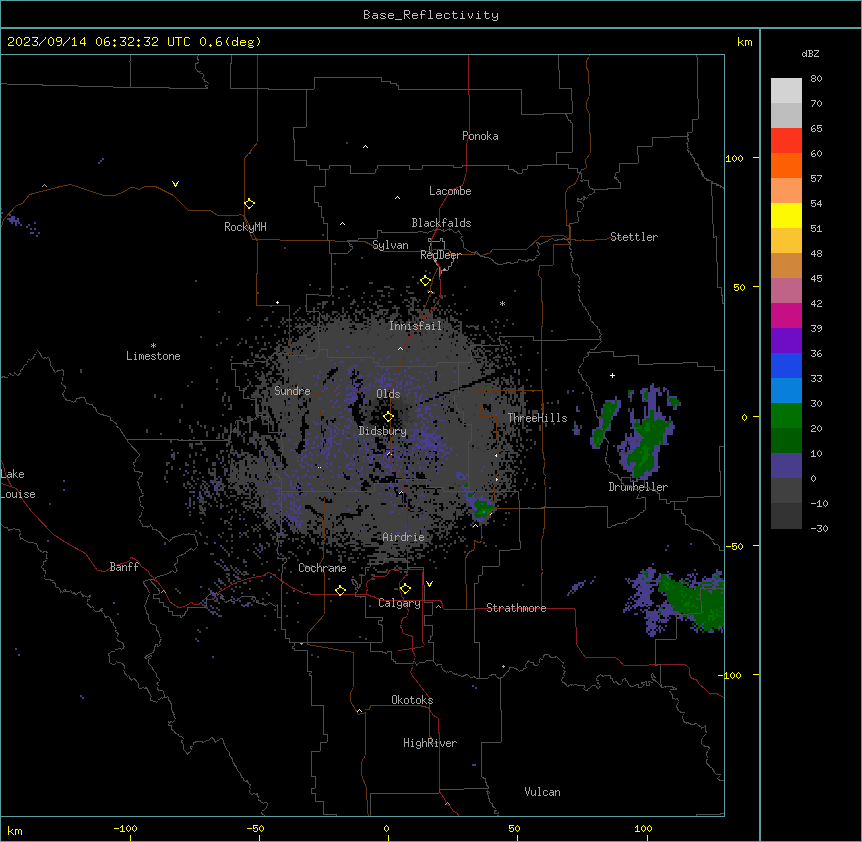Pick the orange 57-60 dBZ legend swatch
The image size is (862, 842).
click(x=786, y=165)
